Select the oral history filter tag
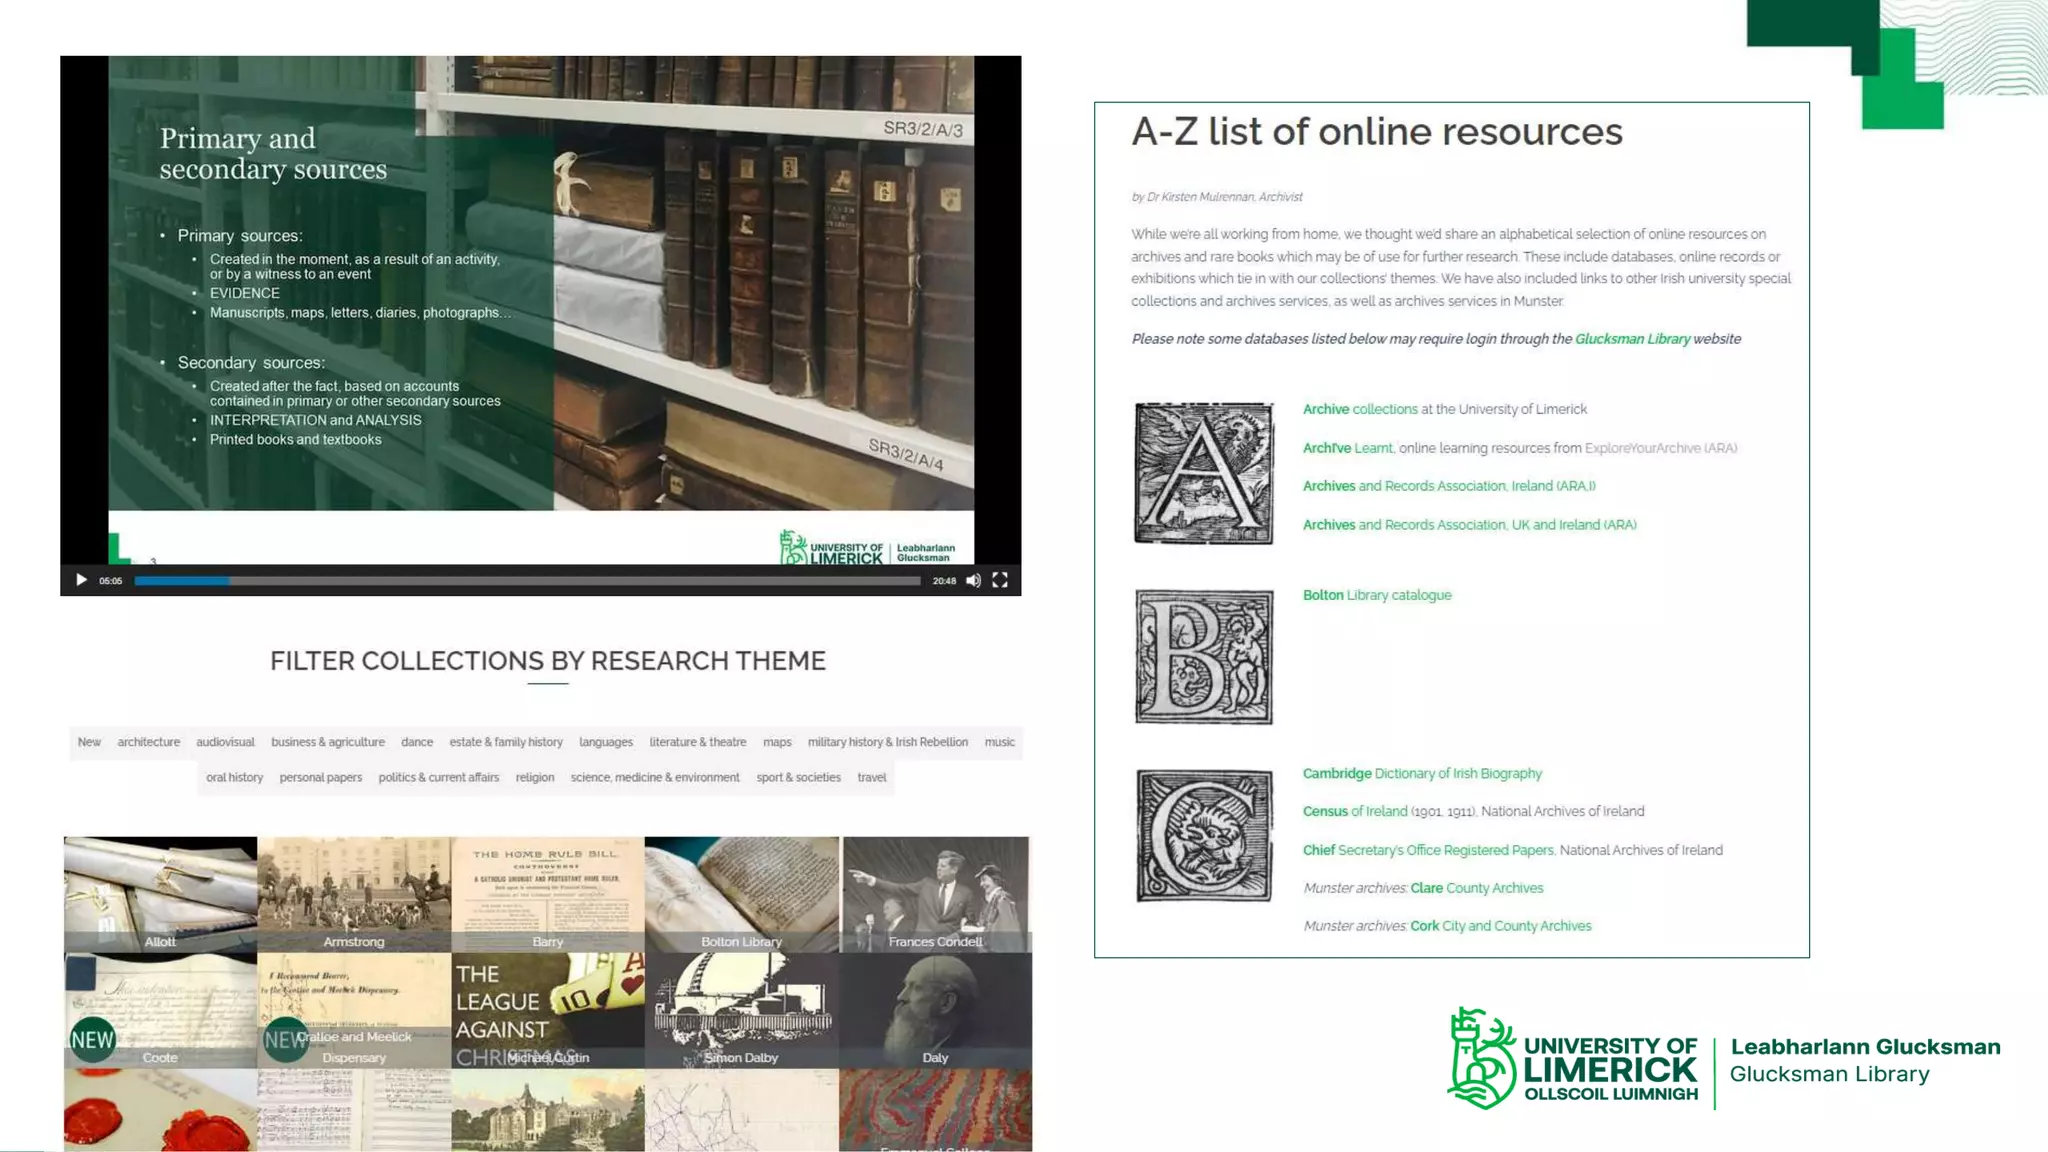Image resolution: width=2048 pixels, height=1152 pixels. (x=234, y=777)
